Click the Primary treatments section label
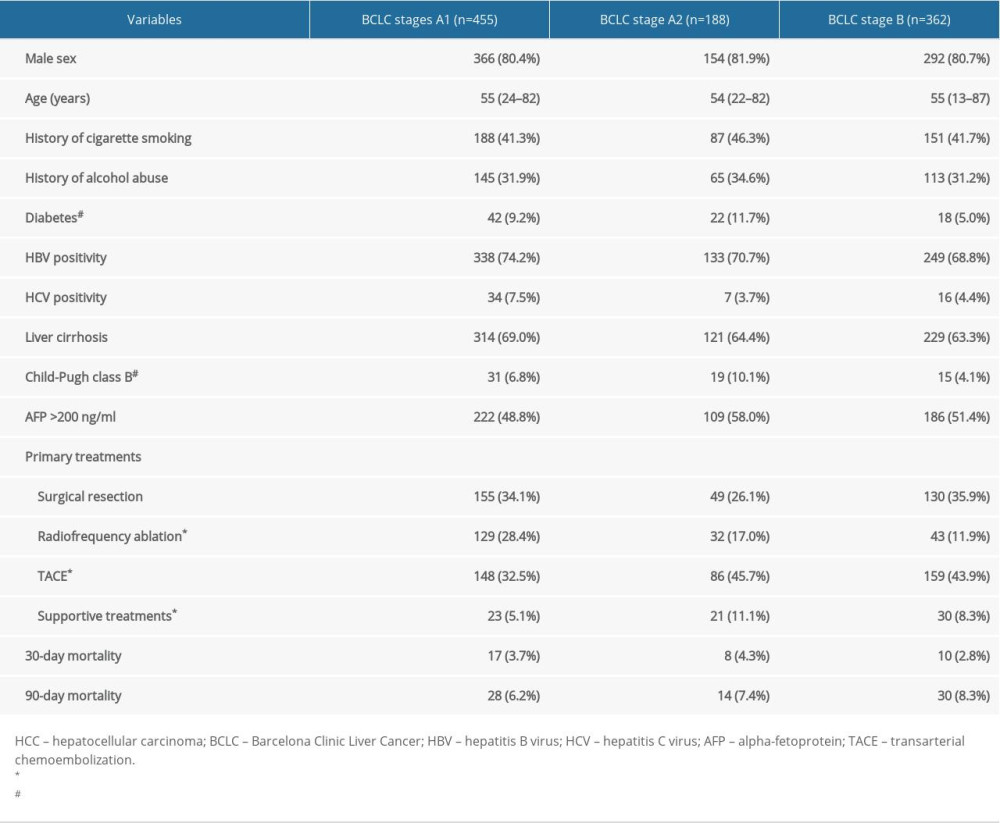Viewport: 1000px width, 823px height. (x=83, y=457)
